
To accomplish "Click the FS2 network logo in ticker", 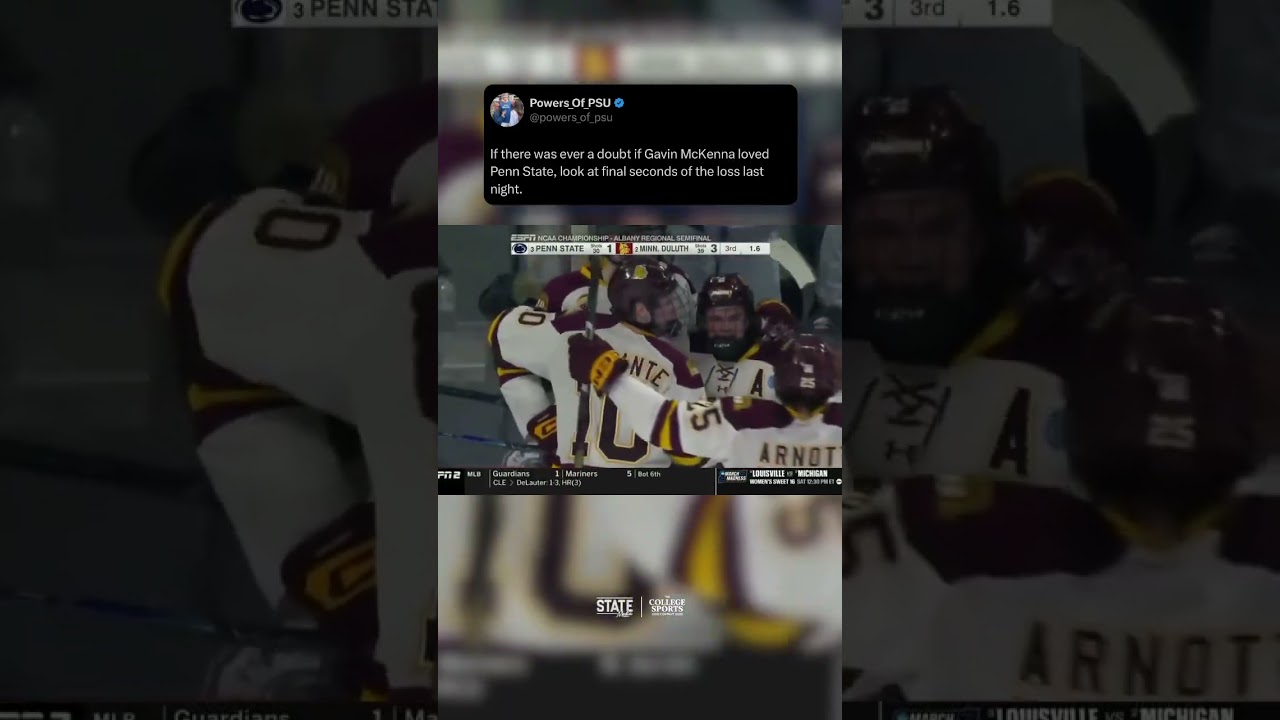I will pyautogui.click(x=449, y=475).
